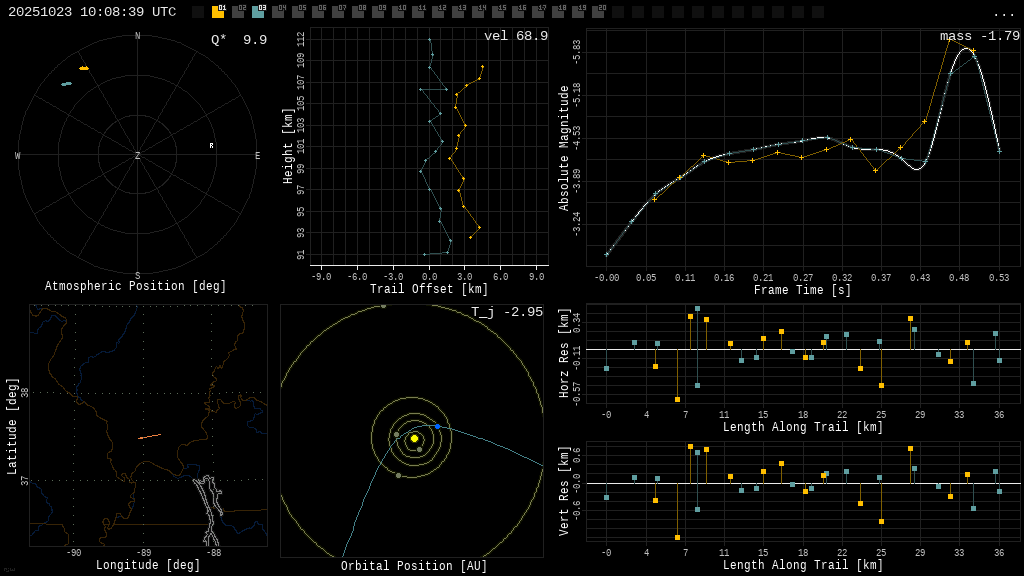This screenshot has height=576, width=1024.
Task: Click the mass -1.79 label
Action: click(x=979, y=36)
